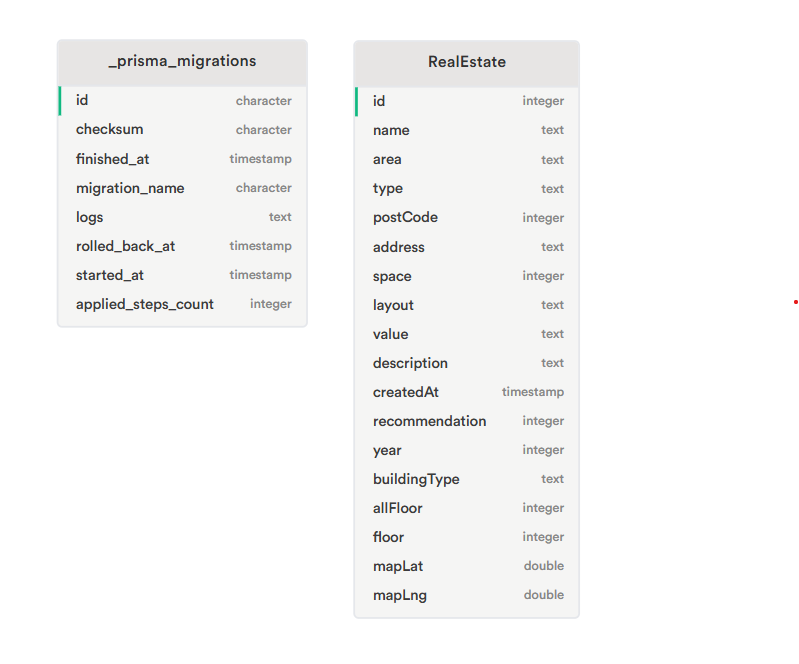Screen dimensions: 799x664
Task: Click the mapLng column row
Action: 467,595
